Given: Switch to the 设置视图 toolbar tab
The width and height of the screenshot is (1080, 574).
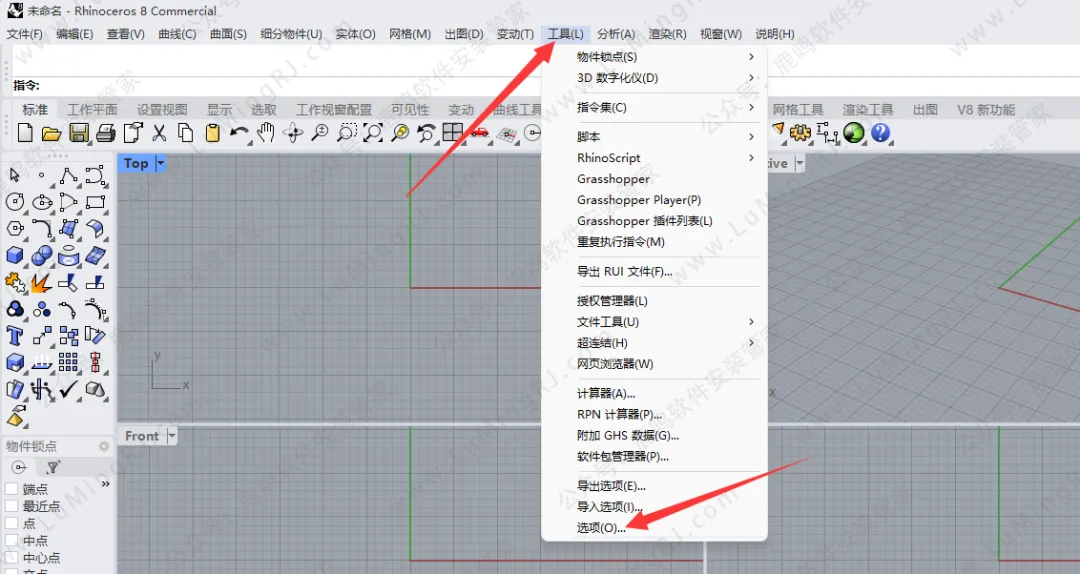Looking at the screenshot, I should 162,110.
